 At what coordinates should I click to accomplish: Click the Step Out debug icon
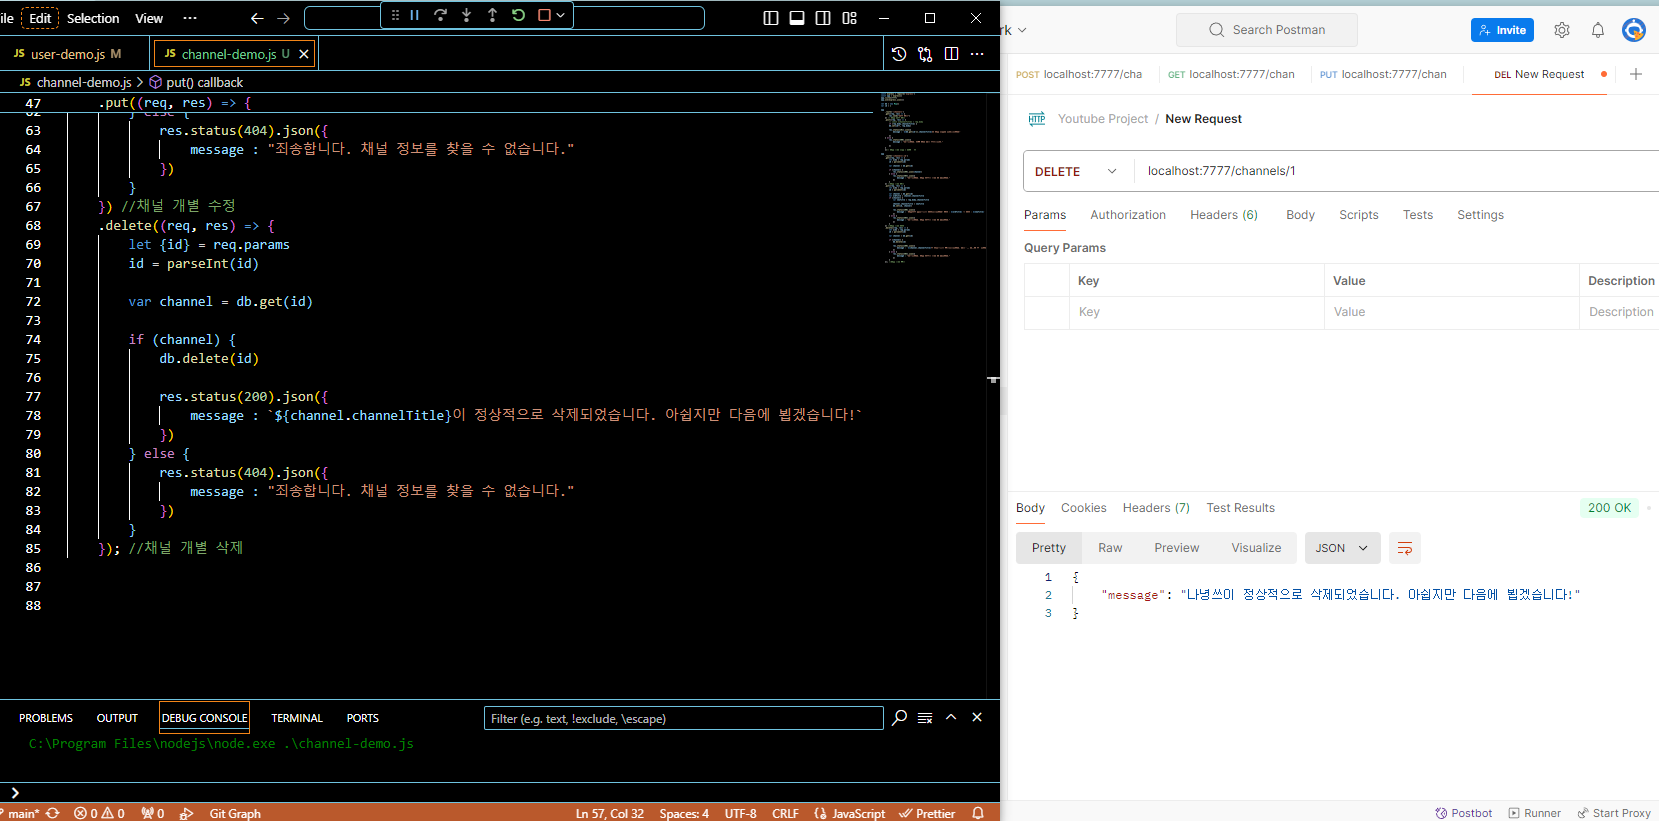(x=492, y=15)
